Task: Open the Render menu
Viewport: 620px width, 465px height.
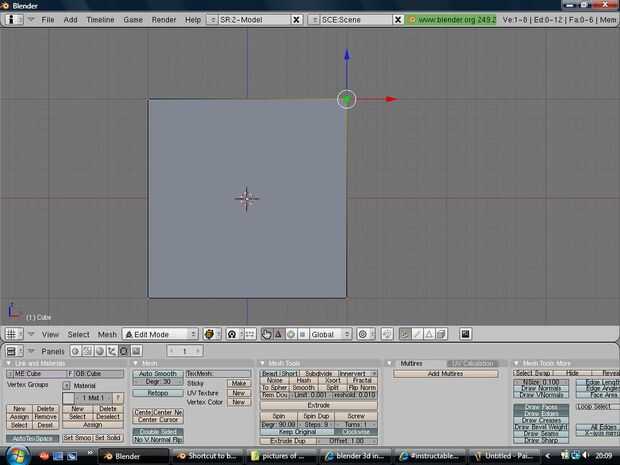Action: 164,19
